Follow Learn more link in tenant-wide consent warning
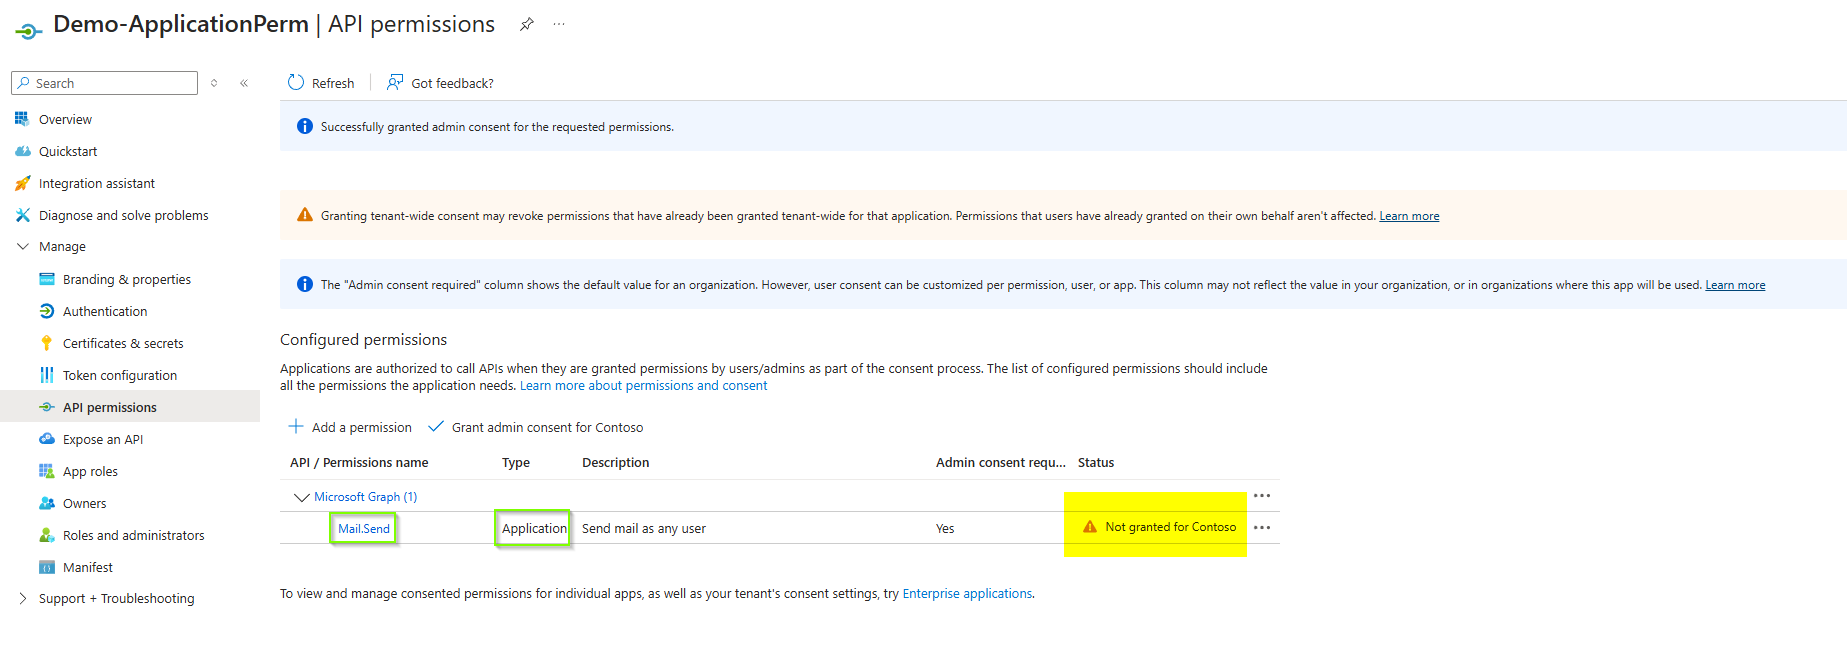 pos(1409,216)
